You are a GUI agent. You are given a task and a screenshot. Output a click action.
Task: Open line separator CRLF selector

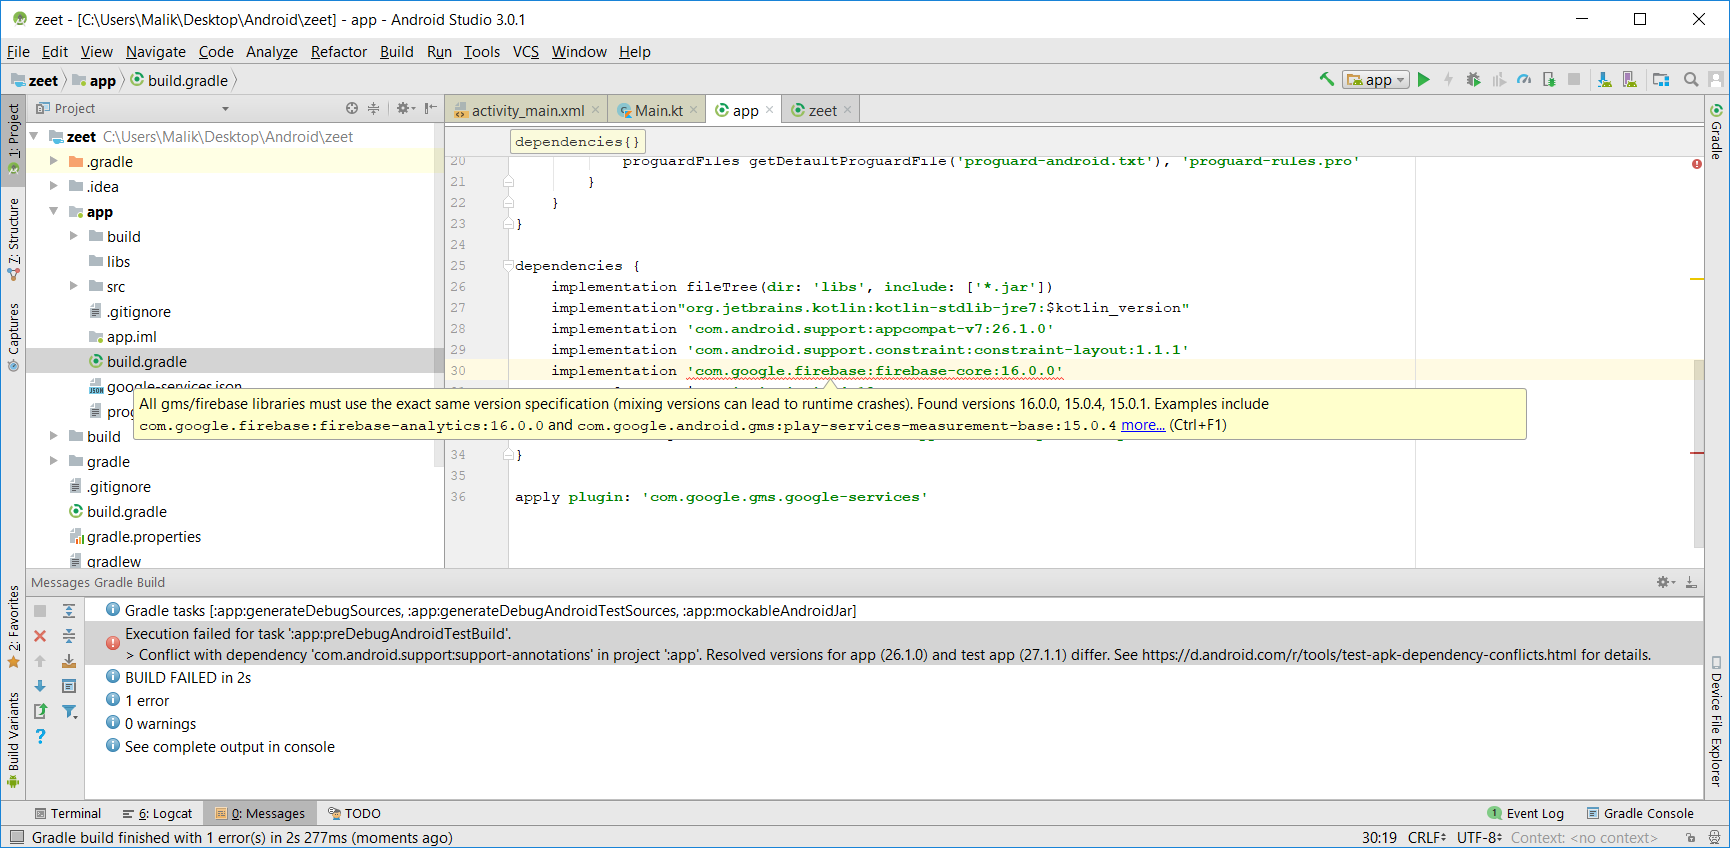tap(1427, 837)
